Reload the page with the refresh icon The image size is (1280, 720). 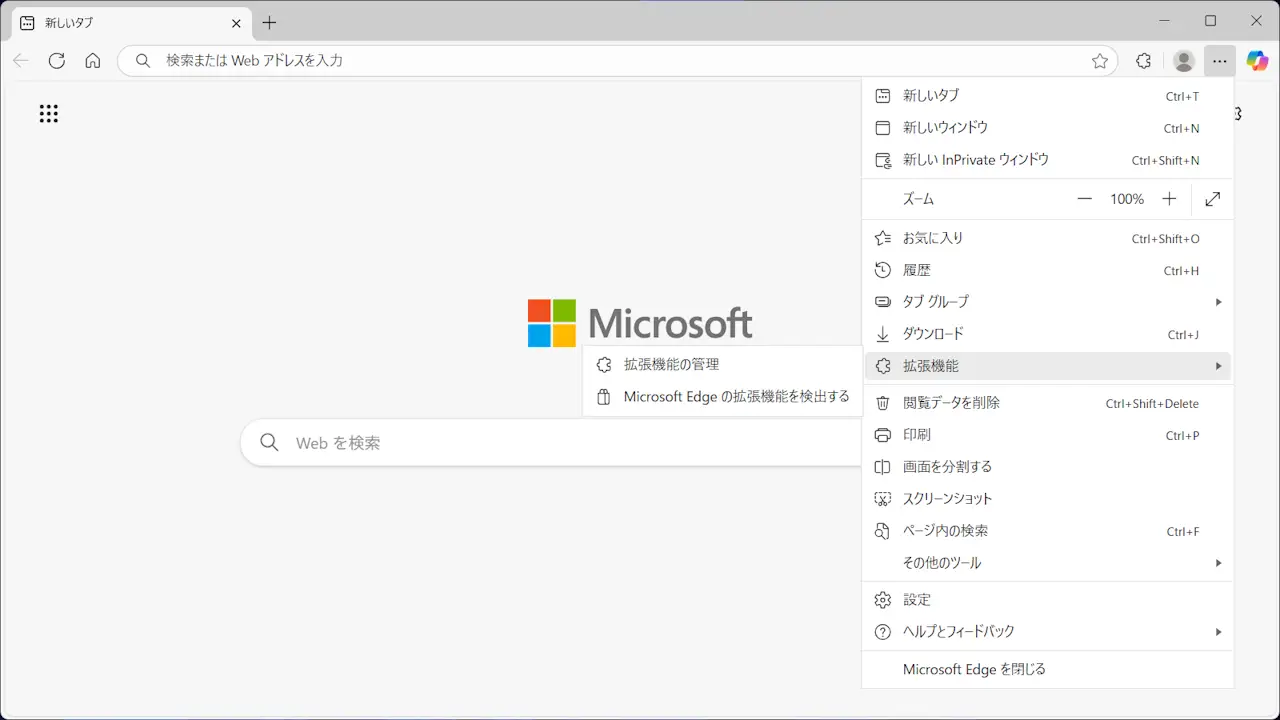[57, 61]
